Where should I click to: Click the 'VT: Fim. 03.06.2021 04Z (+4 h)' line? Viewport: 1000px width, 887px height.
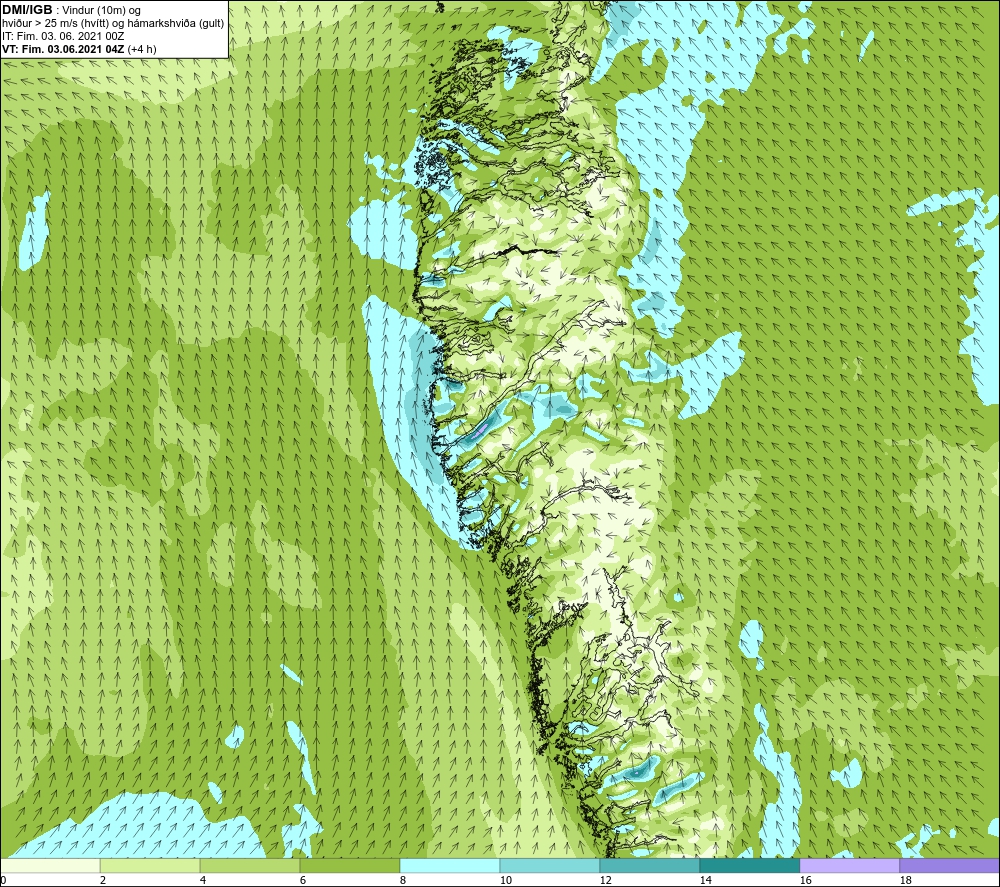pyautogui.click(x=79, y=49)
